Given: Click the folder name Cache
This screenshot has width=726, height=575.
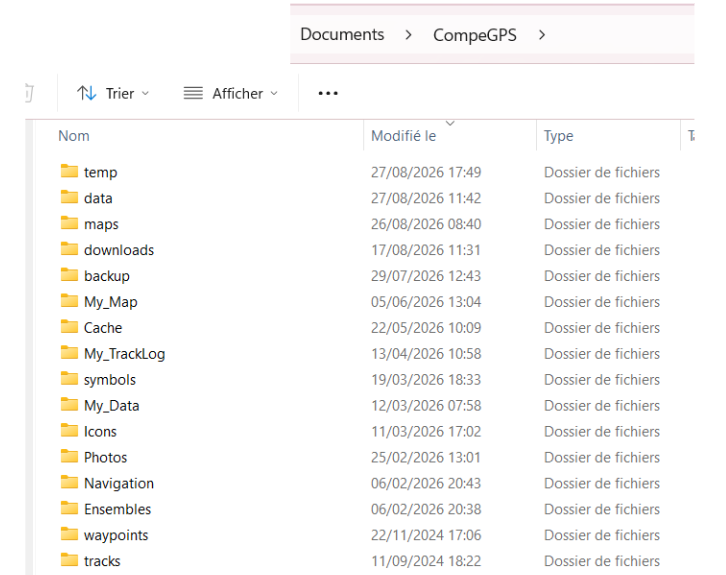Looking at the screenshot, I should click(x=103, y=328).
